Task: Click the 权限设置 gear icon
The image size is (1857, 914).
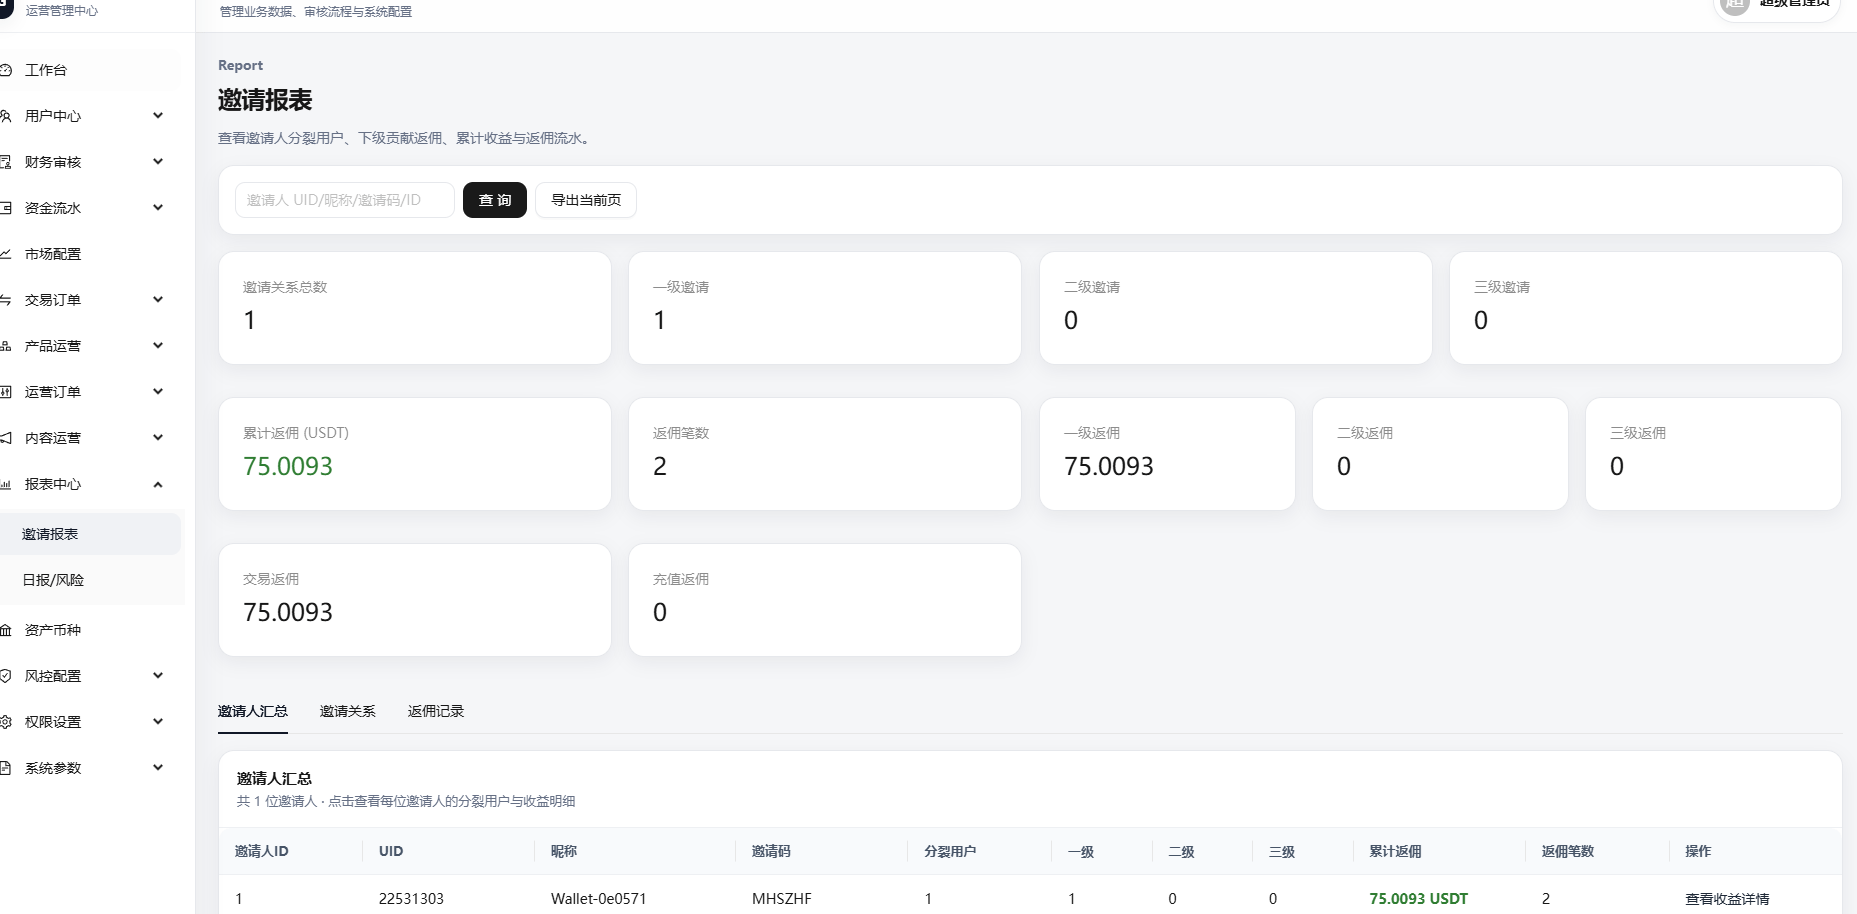Action: (5, 722)
